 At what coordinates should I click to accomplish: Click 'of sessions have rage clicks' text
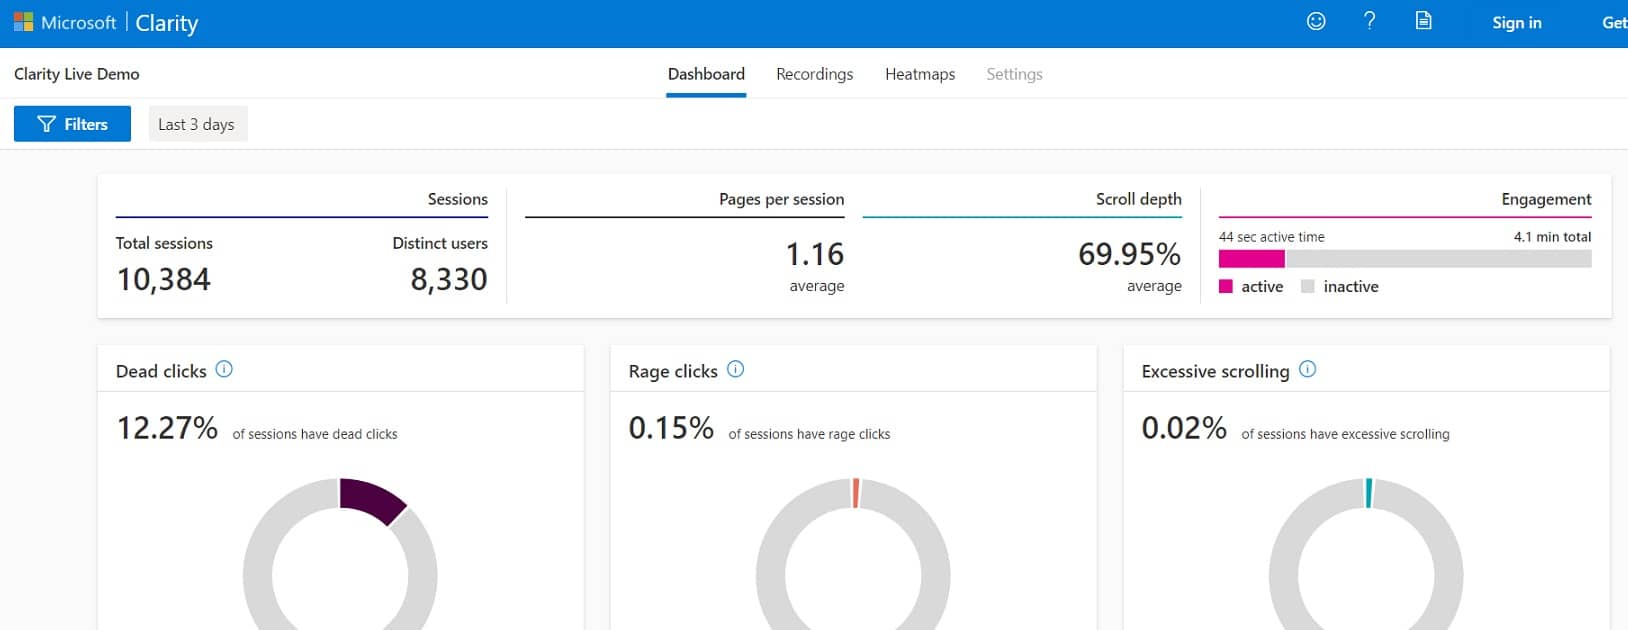click(x=809, y=434)
